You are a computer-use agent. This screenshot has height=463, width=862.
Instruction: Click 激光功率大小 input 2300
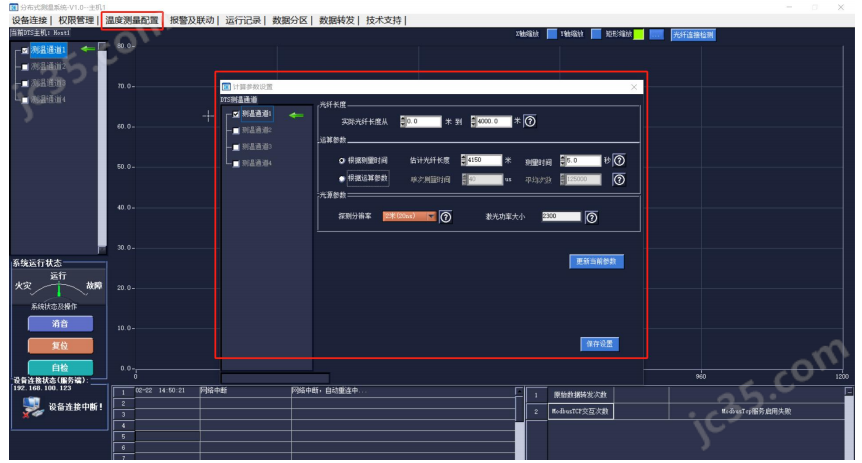tap(561, 217)
